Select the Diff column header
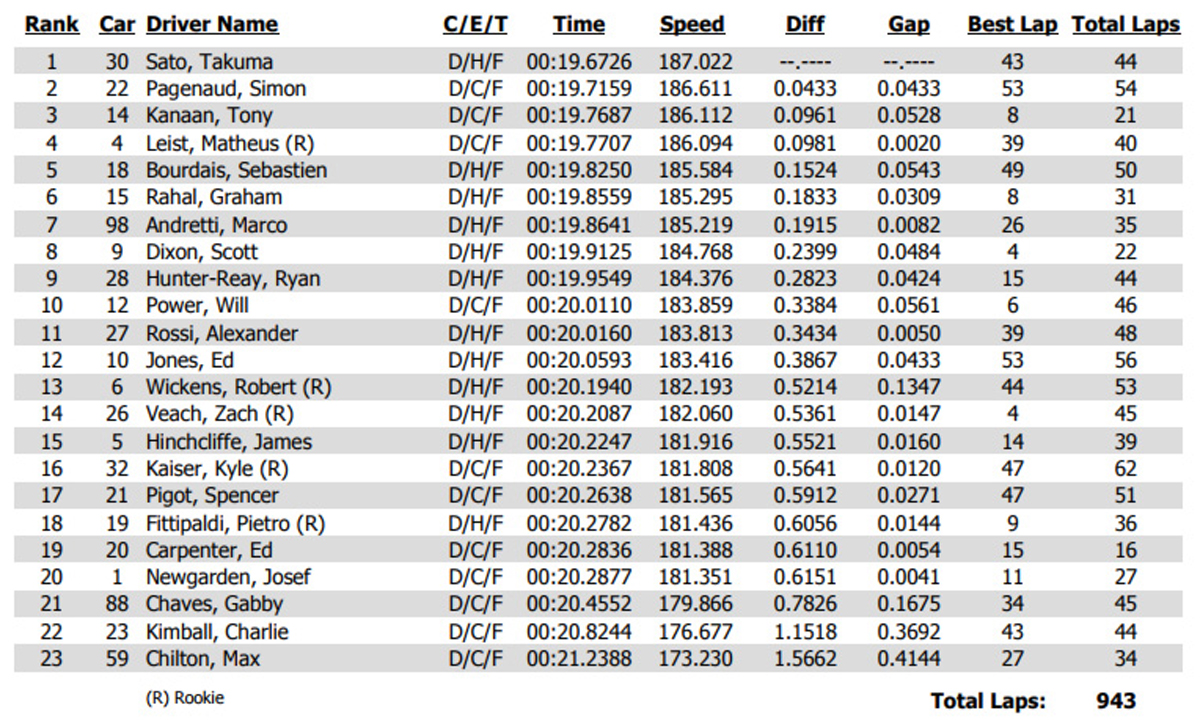The height and width of the screenshot is (724, 1200). coord(805,25)
